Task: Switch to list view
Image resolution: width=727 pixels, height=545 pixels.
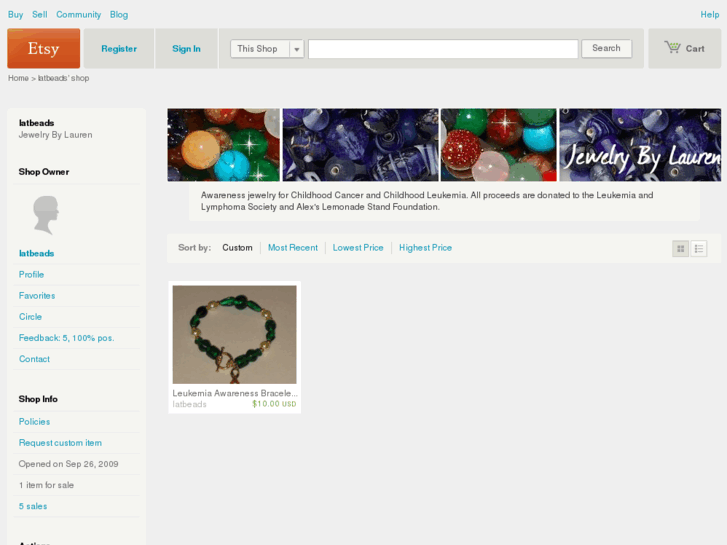Action: tap(699, 249)
